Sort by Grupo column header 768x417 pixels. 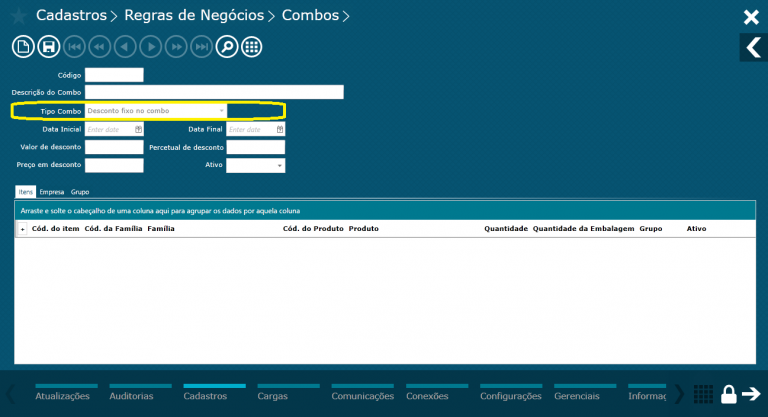650,229
